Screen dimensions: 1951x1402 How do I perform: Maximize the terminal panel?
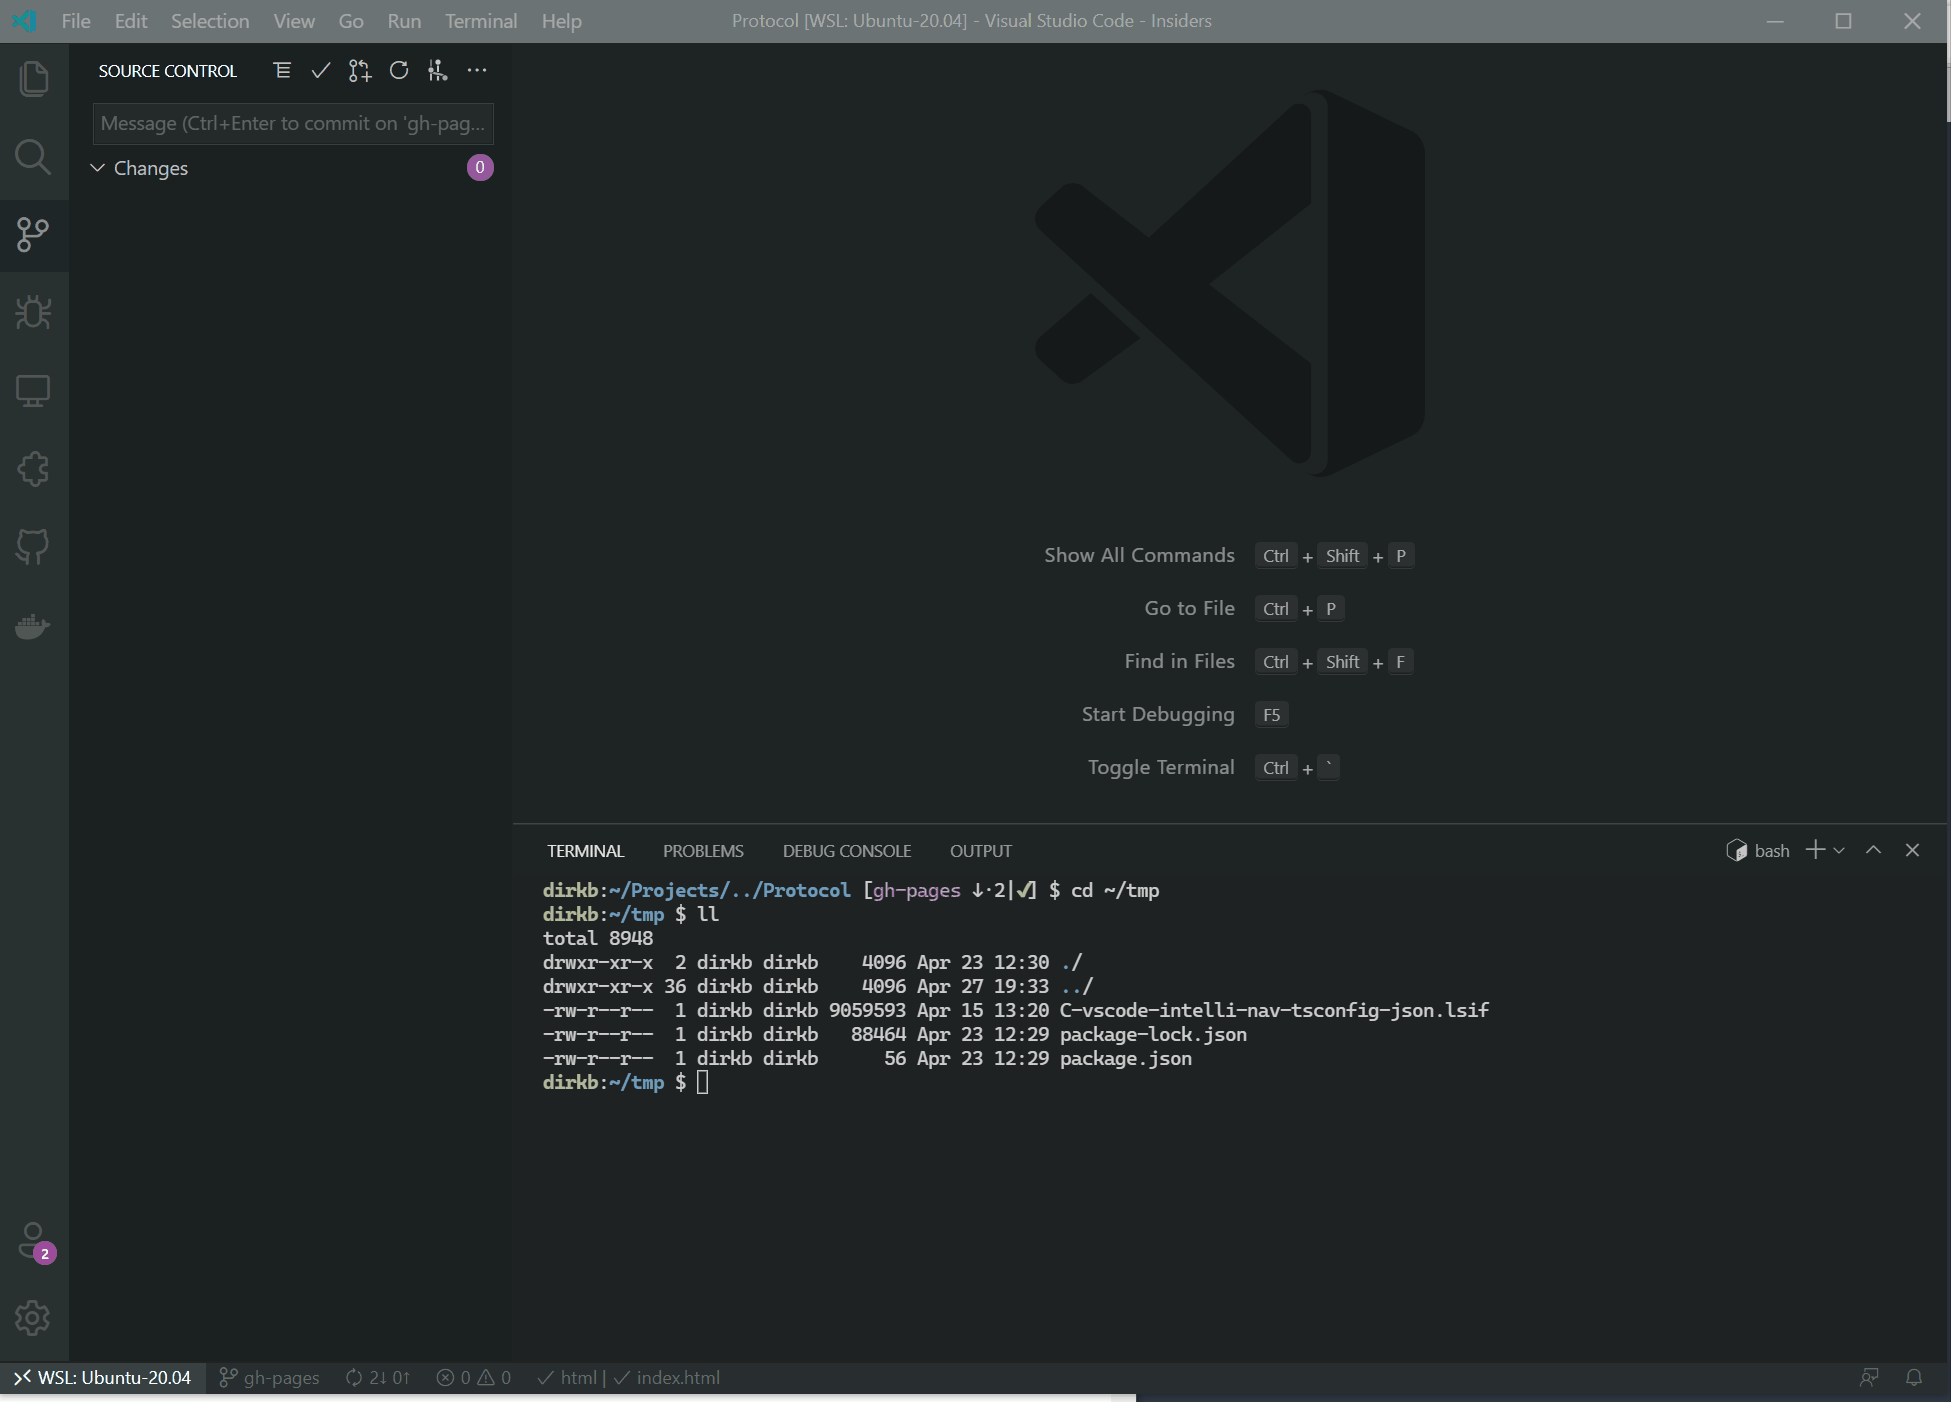1872,849
